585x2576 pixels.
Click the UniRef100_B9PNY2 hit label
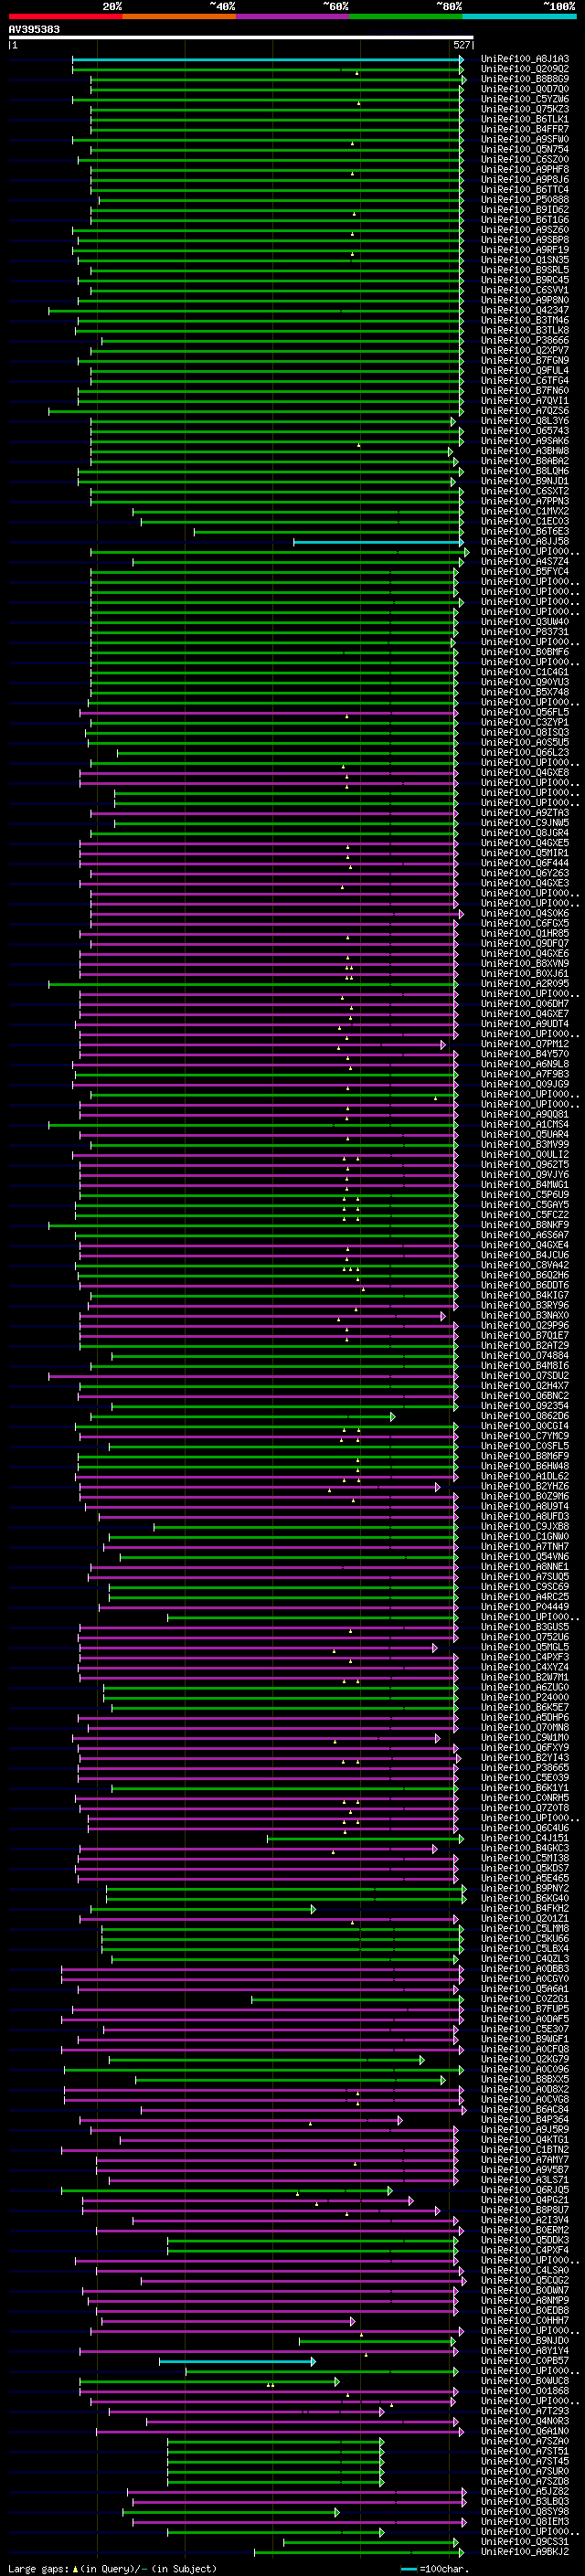tap(525, 1888)
